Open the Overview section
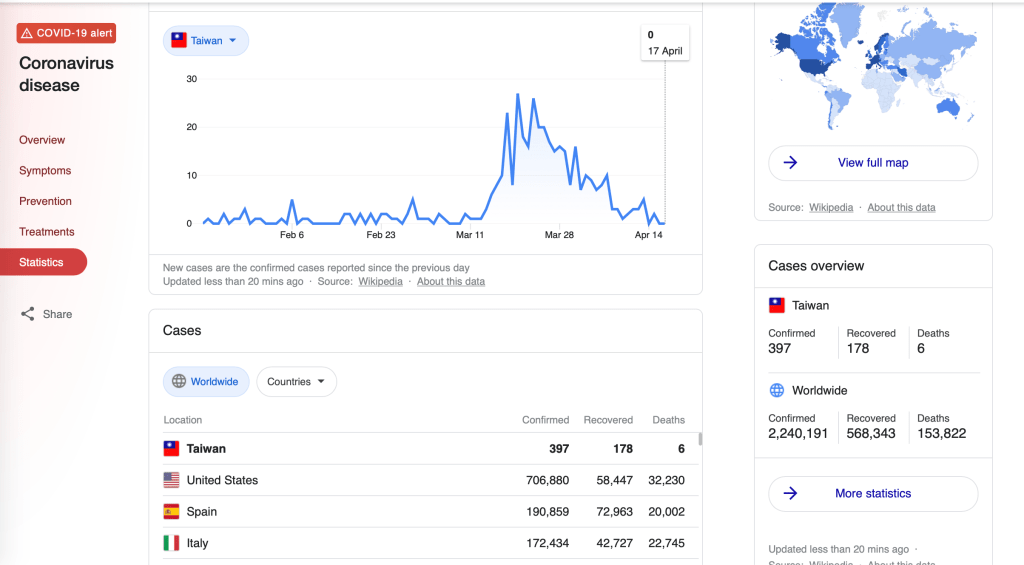The image size is (1024, 565). pyautogui.click(x=42, y=140)
